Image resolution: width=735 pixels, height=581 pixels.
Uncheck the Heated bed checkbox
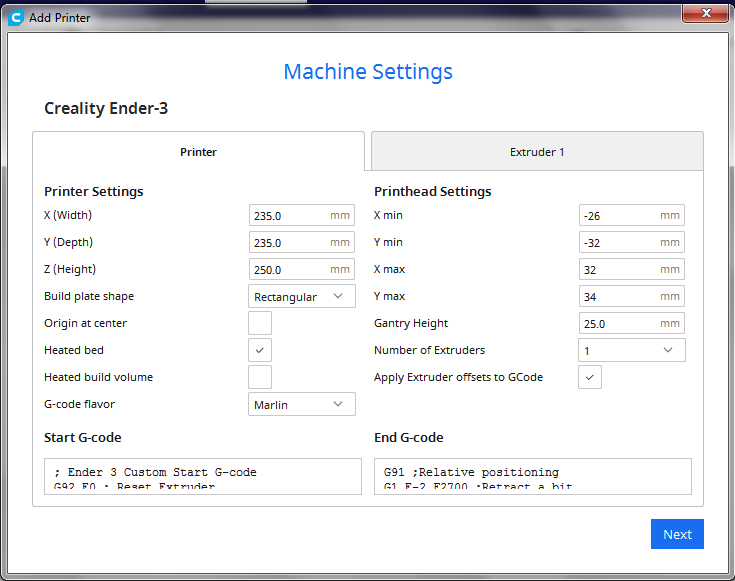[x=260, y=350]
